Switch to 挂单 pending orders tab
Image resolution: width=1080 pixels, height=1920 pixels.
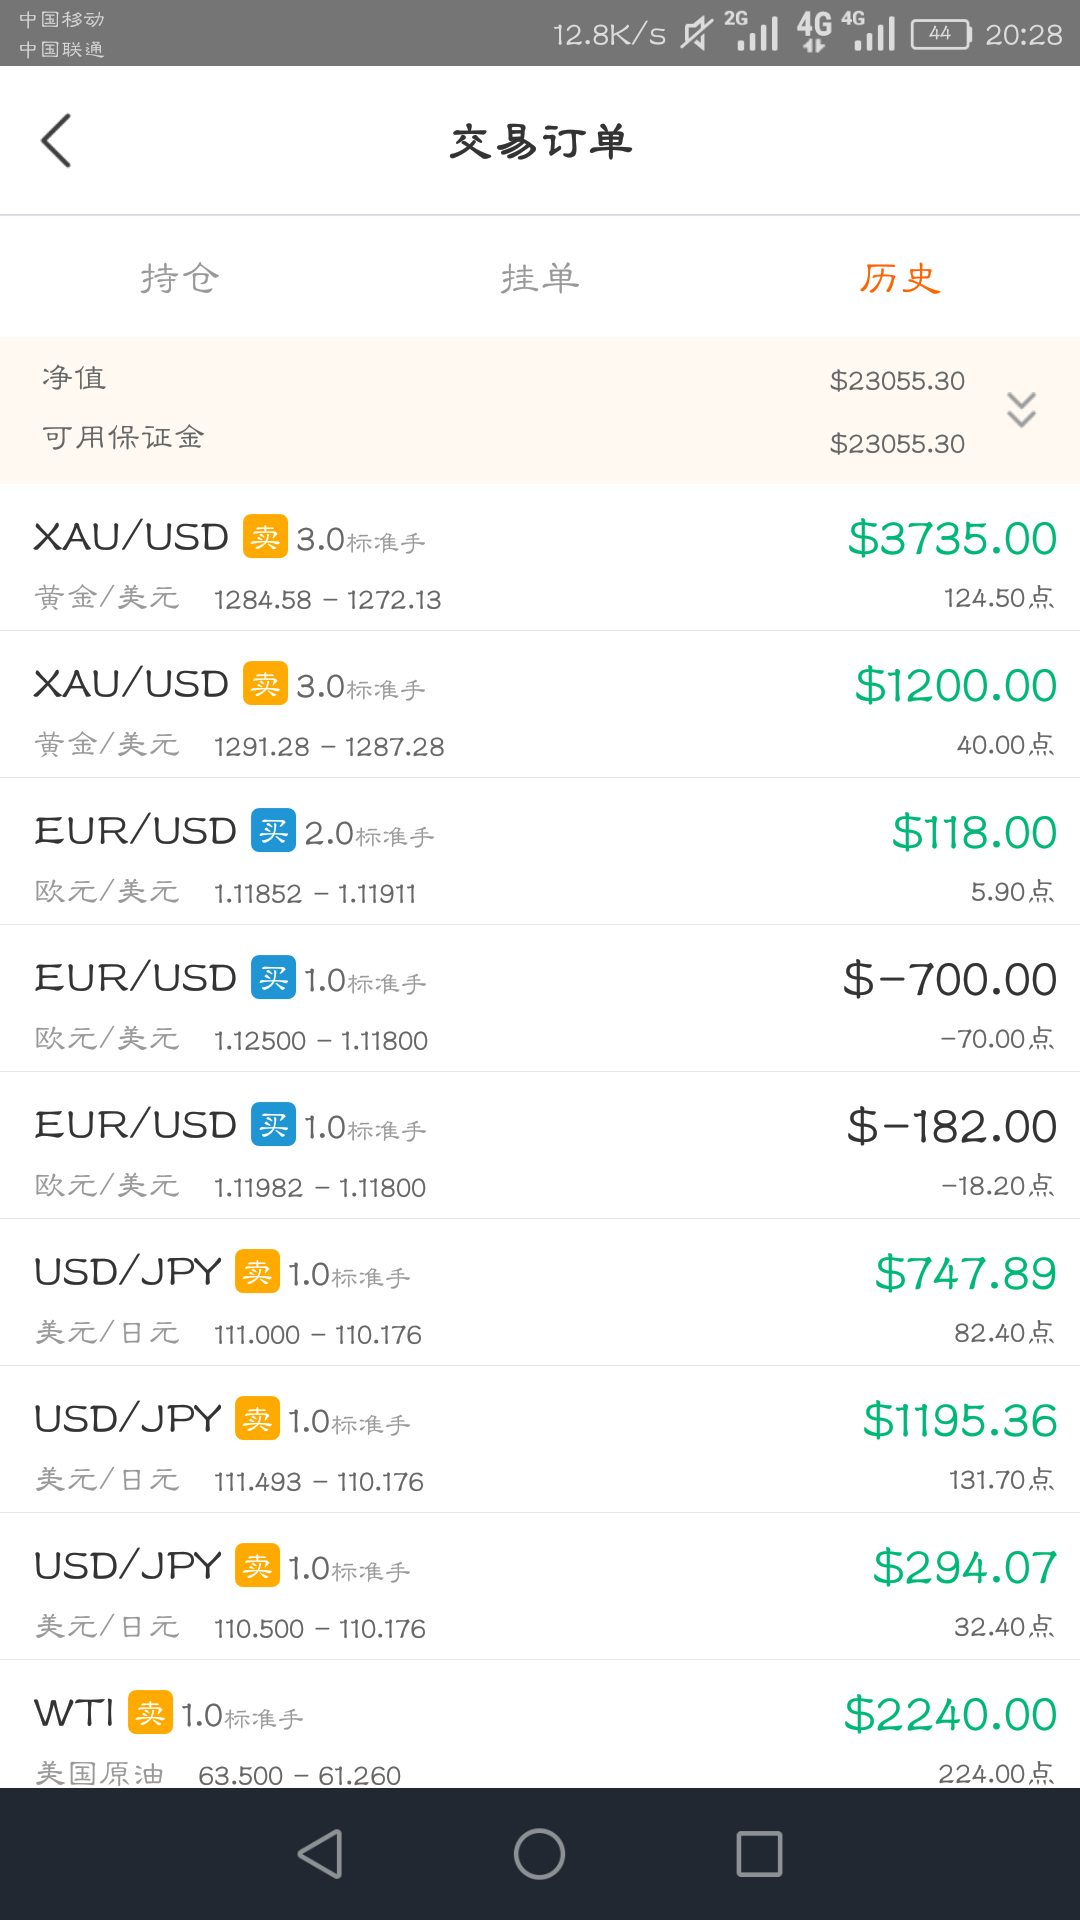tap(540, 278)
